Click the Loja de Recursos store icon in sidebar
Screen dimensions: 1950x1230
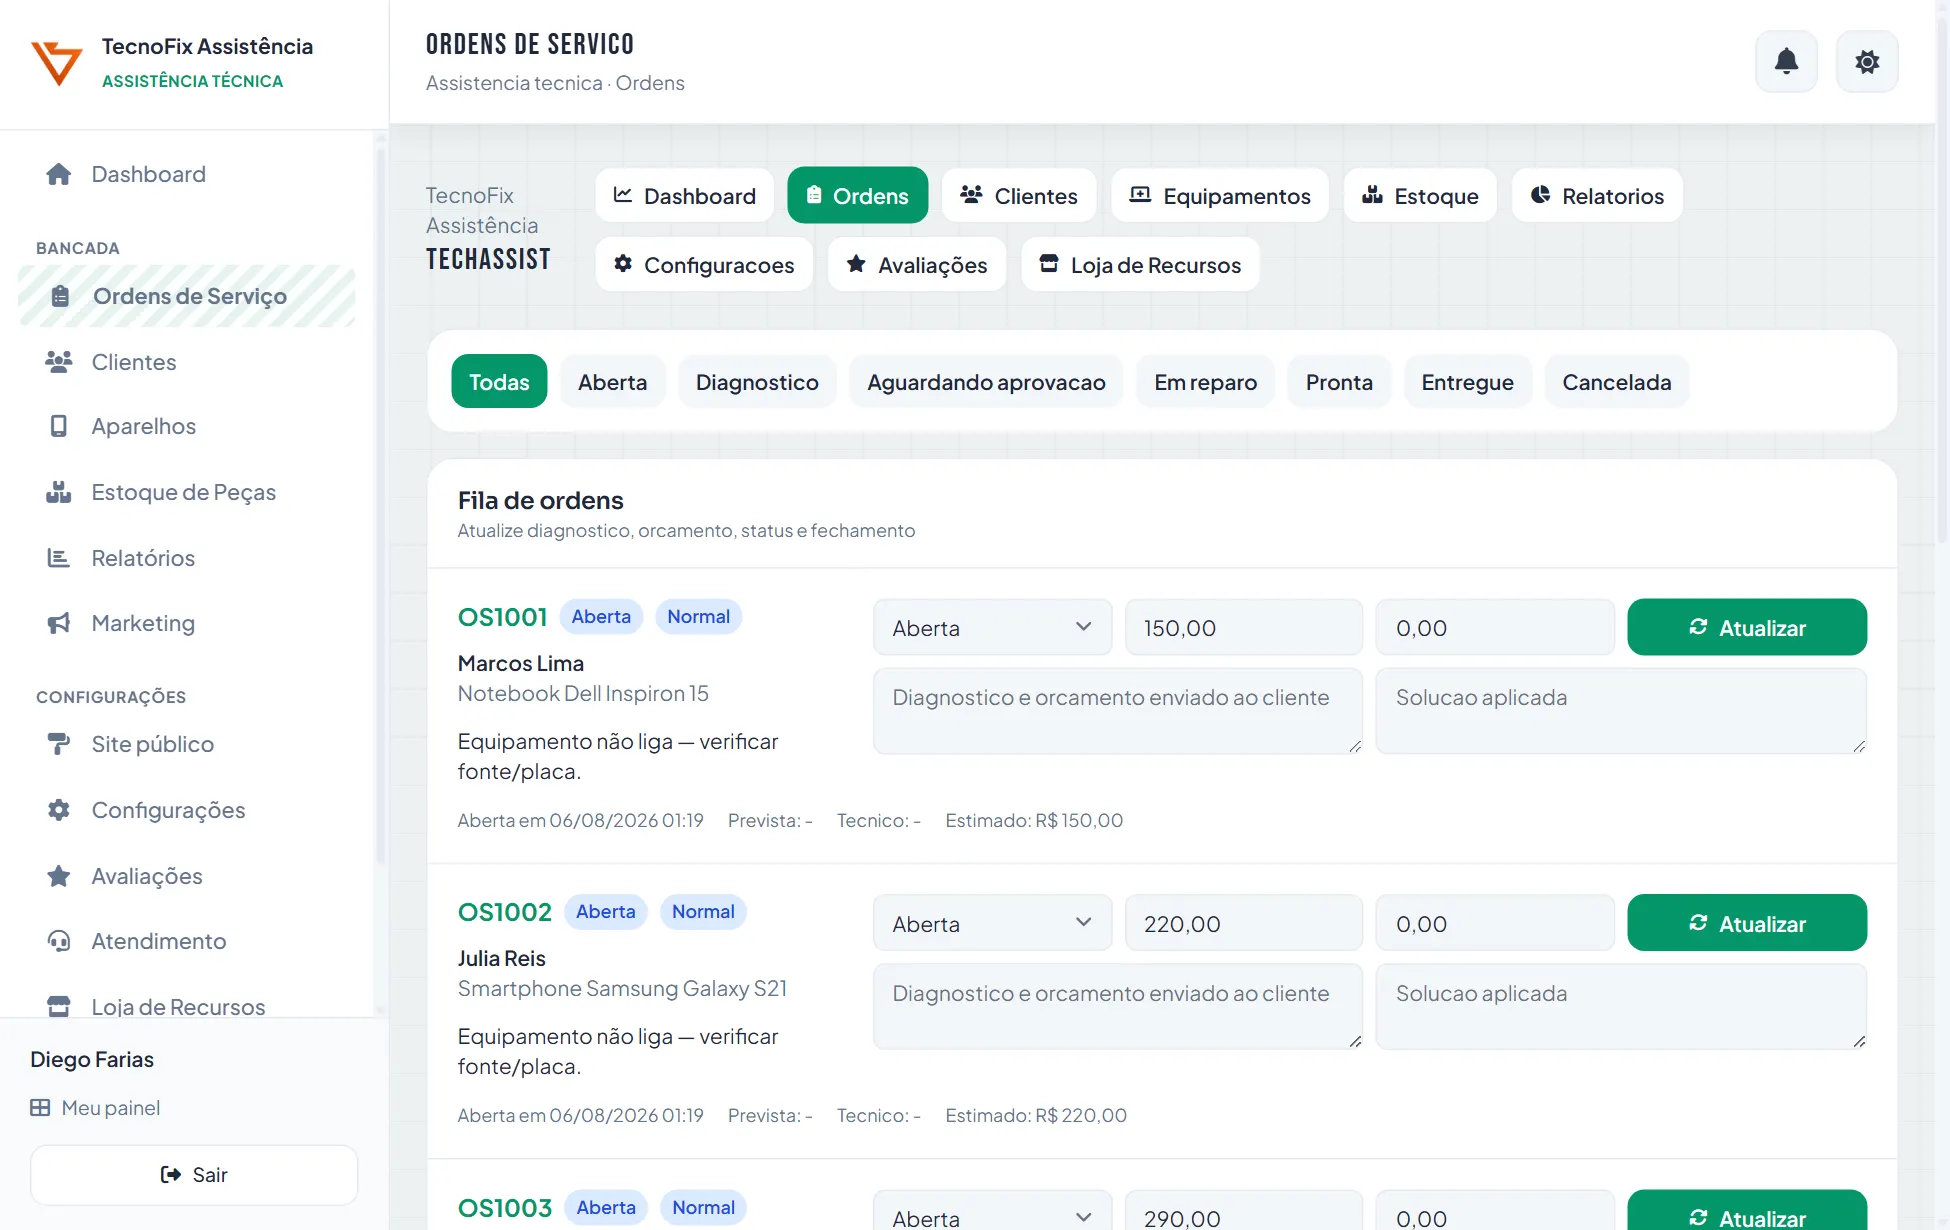pyautogui.click(x=59, y=1006)
